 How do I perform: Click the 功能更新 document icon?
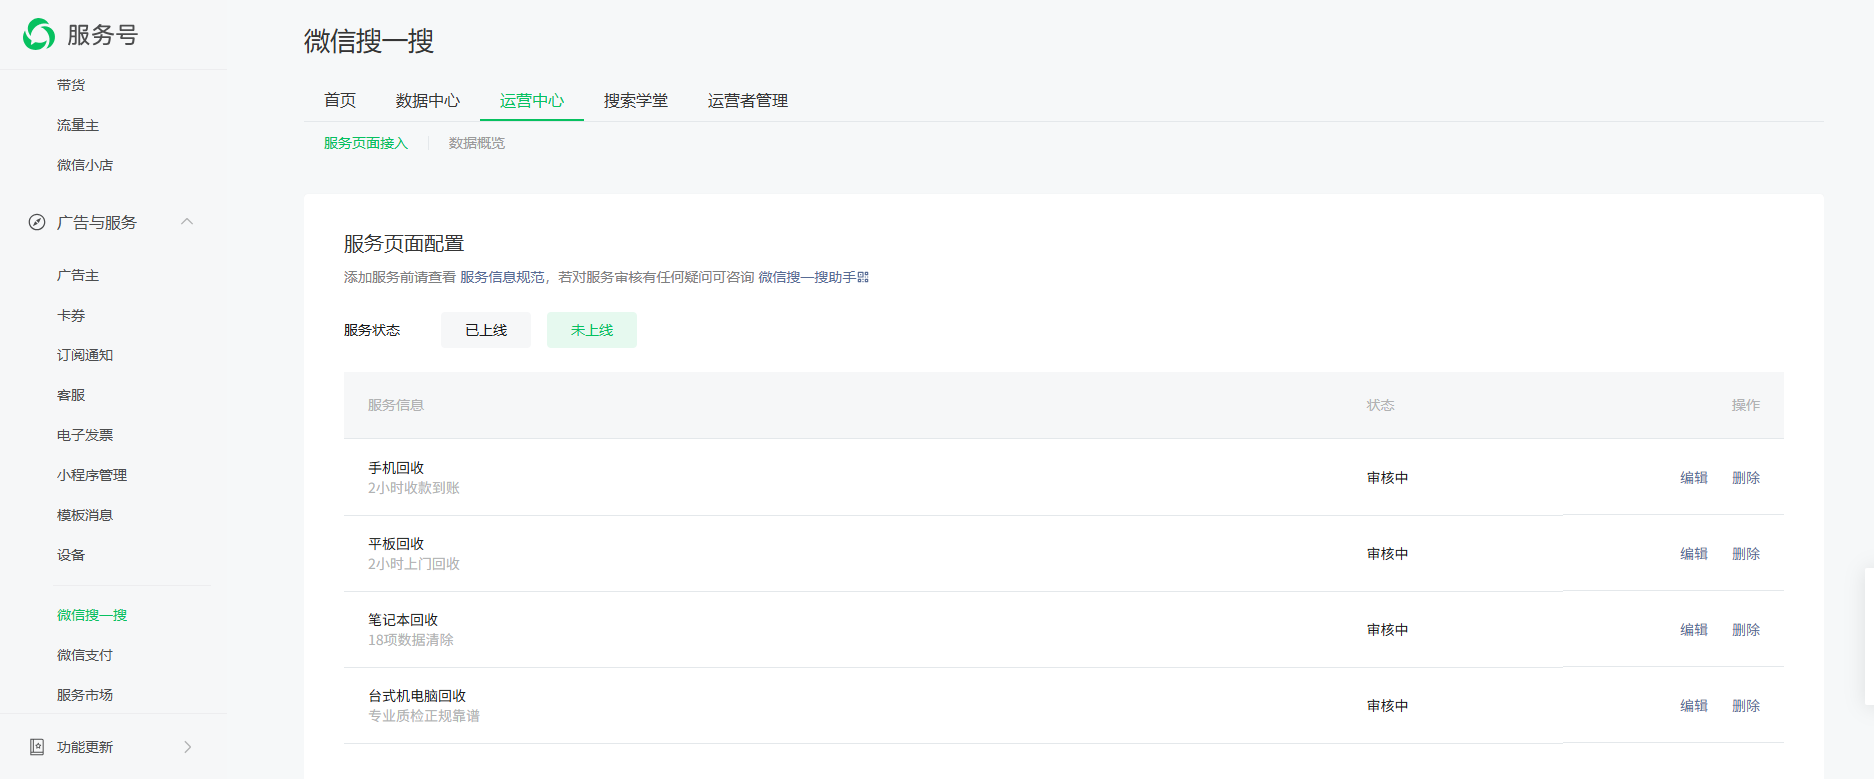37,747
